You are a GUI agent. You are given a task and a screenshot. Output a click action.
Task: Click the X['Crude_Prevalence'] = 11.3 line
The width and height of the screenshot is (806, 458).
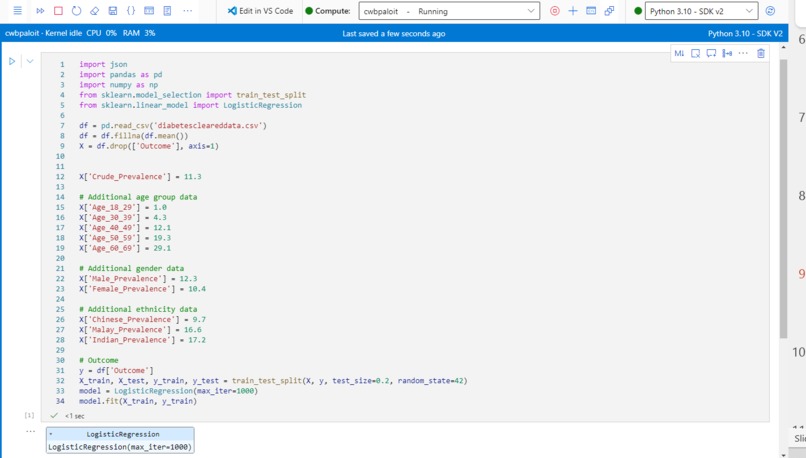click(x=140, y=176)
